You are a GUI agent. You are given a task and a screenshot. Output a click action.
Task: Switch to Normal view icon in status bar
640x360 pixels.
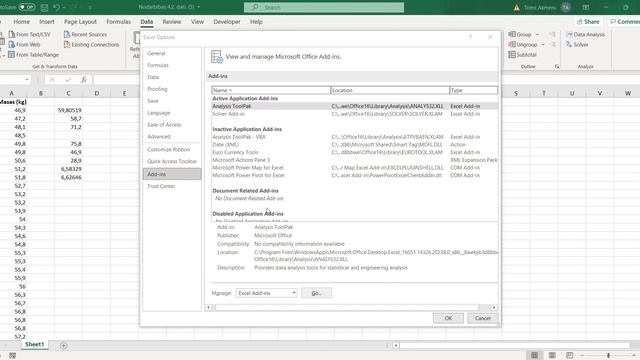534,356
